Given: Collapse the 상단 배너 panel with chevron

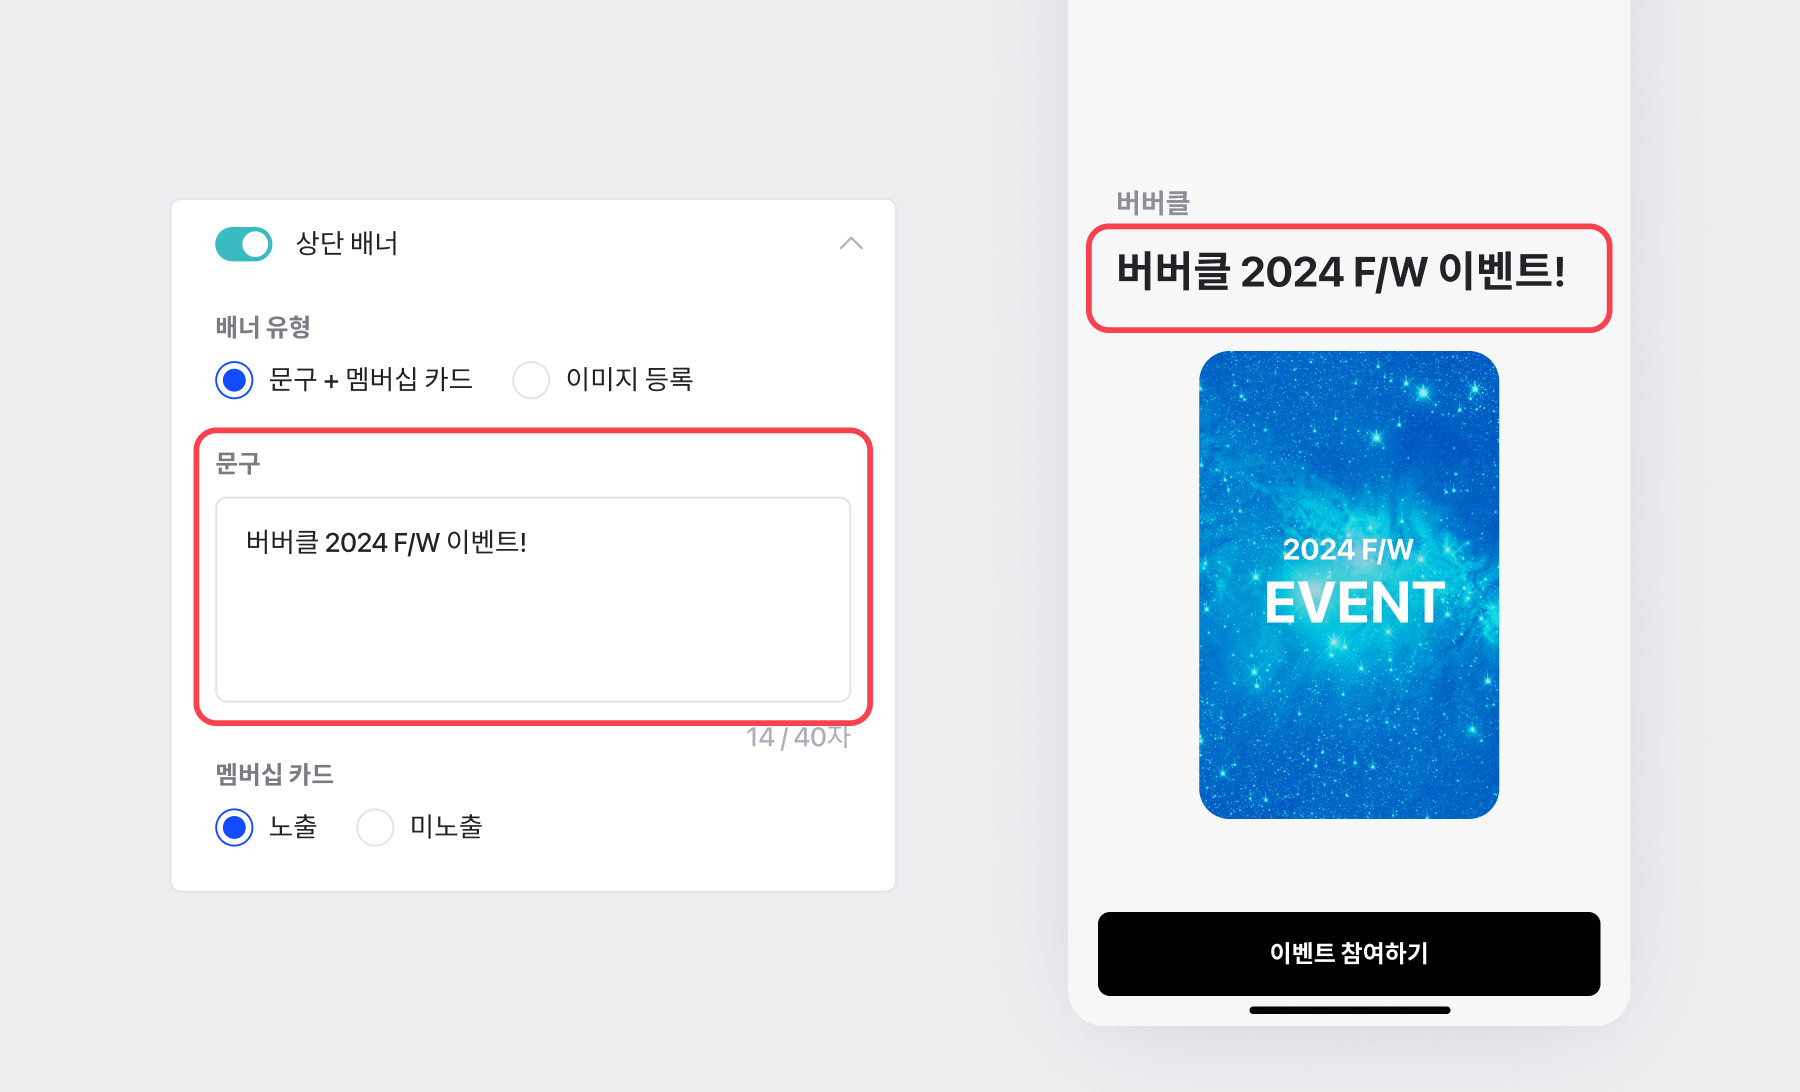Looking at the screenshot, I should 851,244.
